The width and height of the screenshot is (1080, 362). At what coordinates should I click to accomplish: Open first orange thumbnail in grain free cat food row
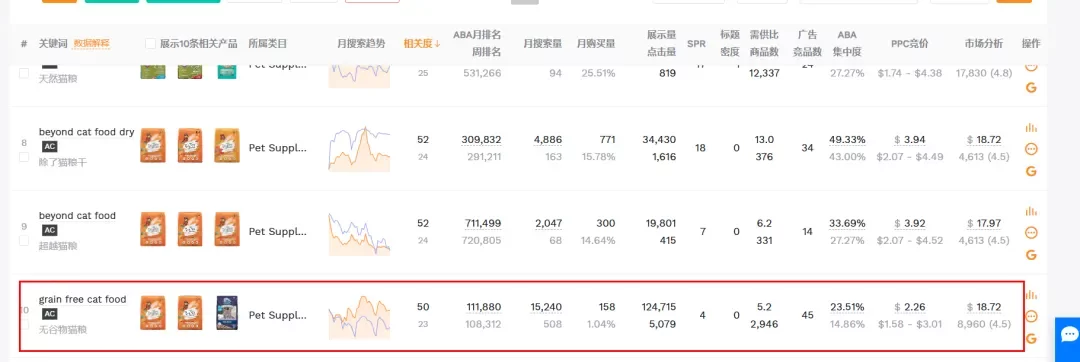pyautogui.click(x=153, y=313)
